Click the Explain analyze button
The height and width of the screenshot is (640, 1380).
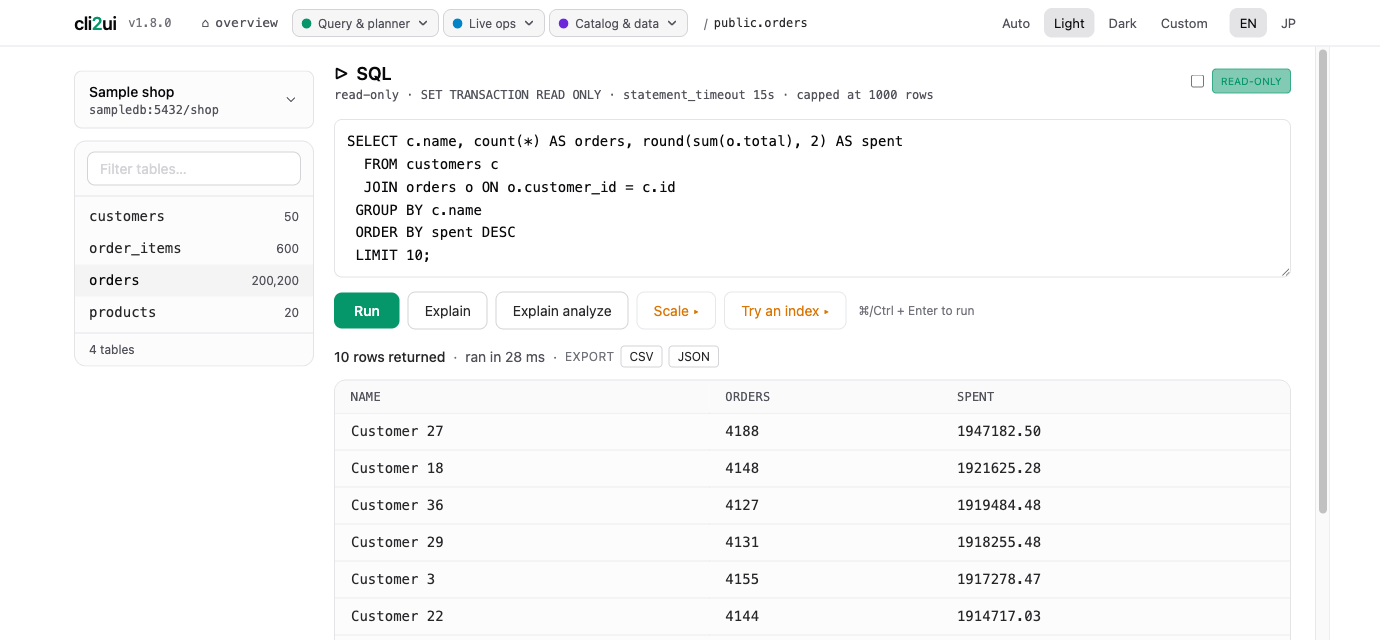click(562, 311)
